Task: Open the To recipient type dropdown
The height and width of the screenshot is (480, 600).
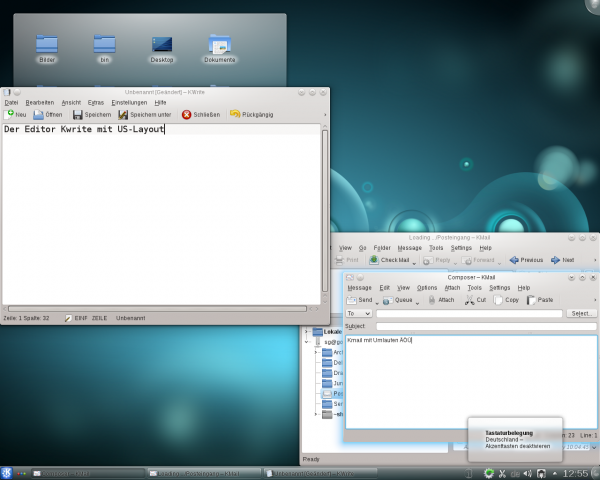Action: pos(358,314)
